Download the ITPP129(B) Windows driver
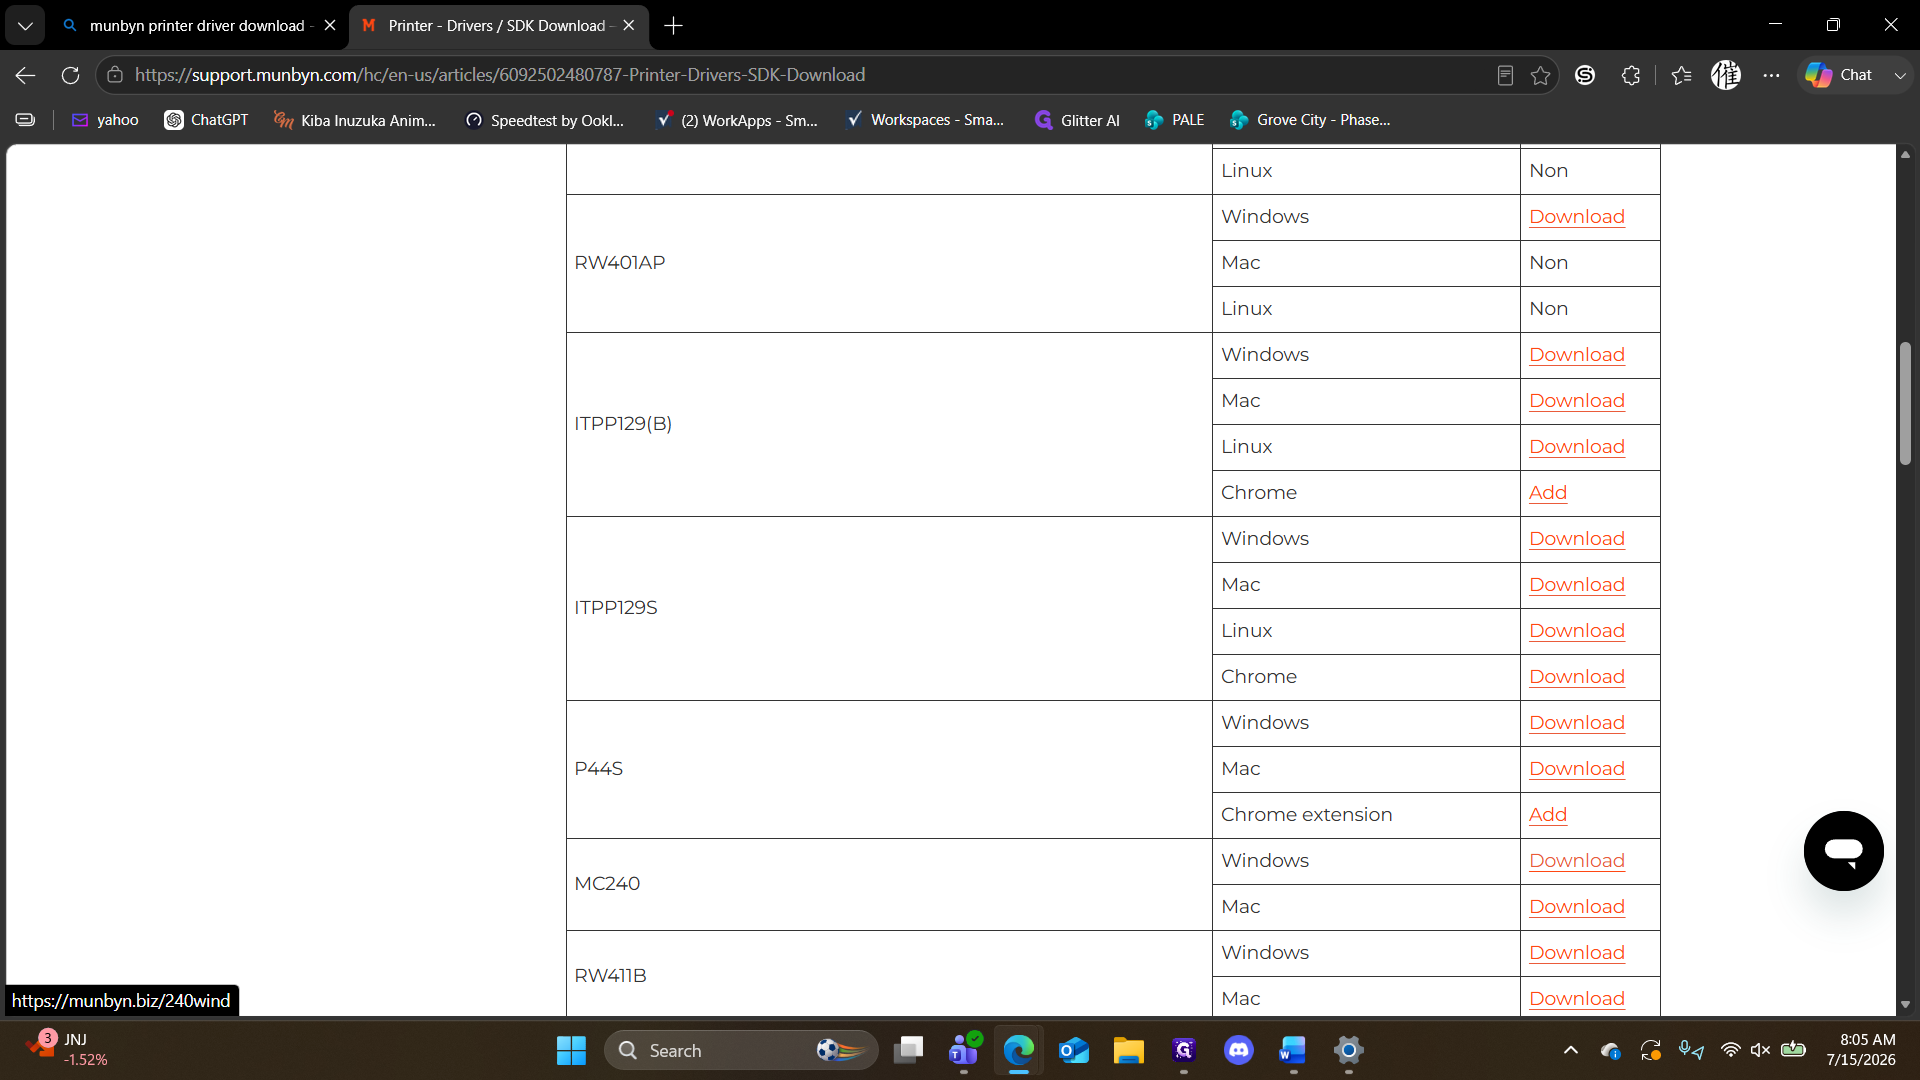The height and width of the screenshot is (1080, 1920). point(1577,355)
